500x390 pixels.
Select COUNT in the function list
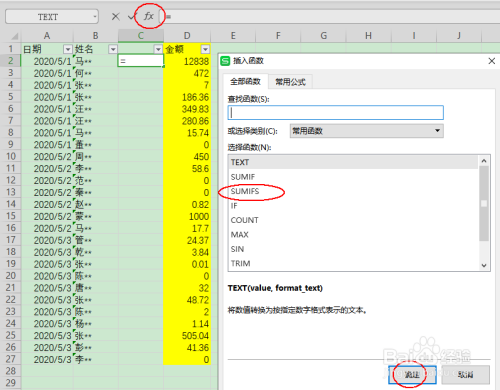coord(353,220)
